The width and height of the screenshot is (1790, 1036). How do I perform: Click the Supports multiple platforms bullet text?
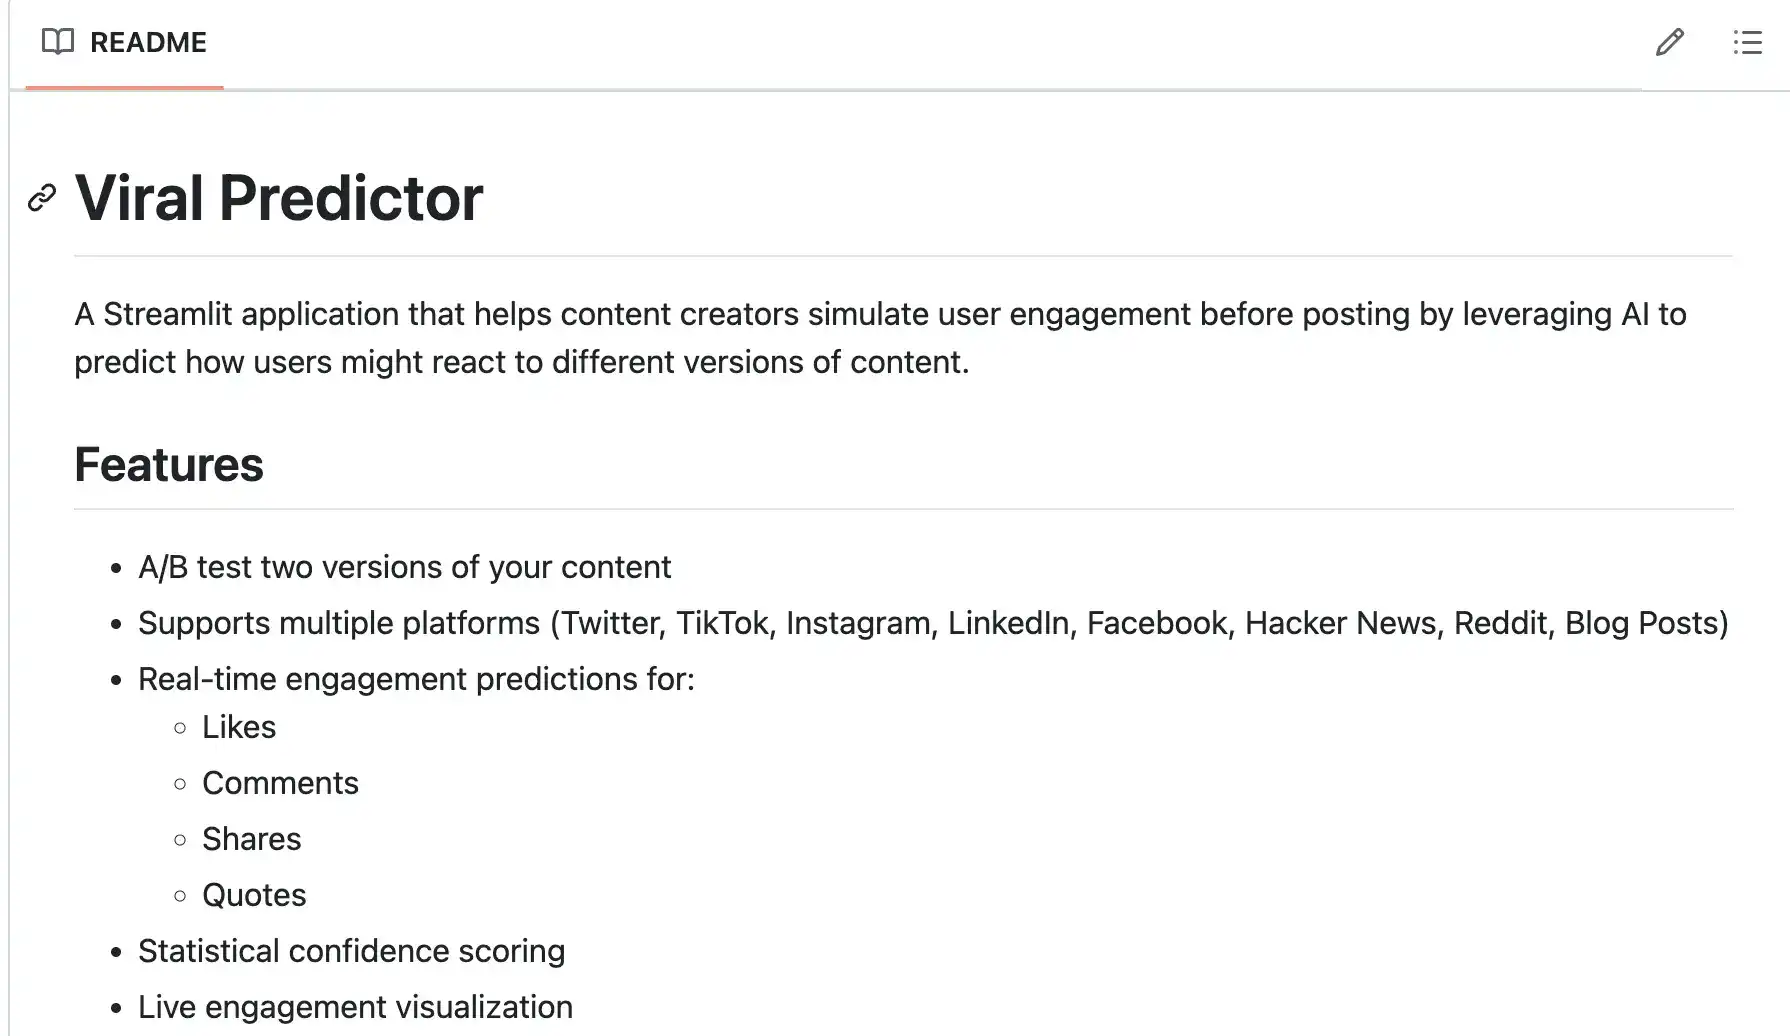933,623
